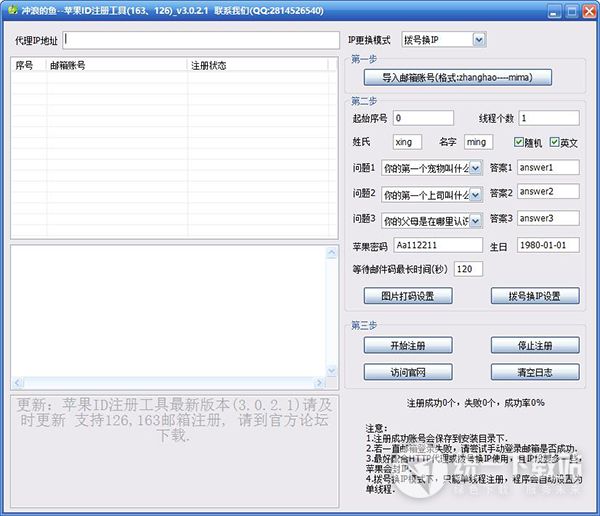This screenshot has width=600, height=516.
Task: Click the 答案3 answer field
Action: point(548,218)
